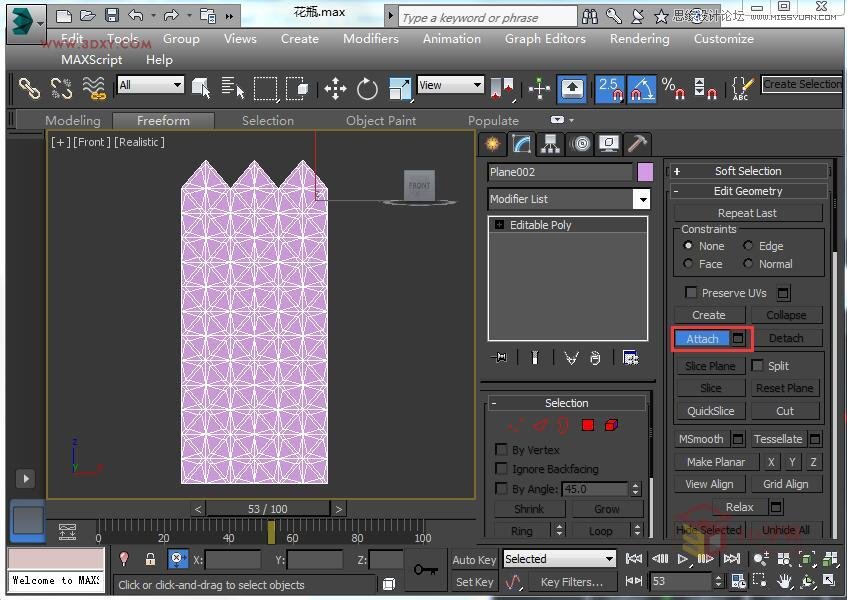The height and width of the screenshot is (600, 847).
Task: Open the Hierarchy command panel tab
Action: click(550, 144)
